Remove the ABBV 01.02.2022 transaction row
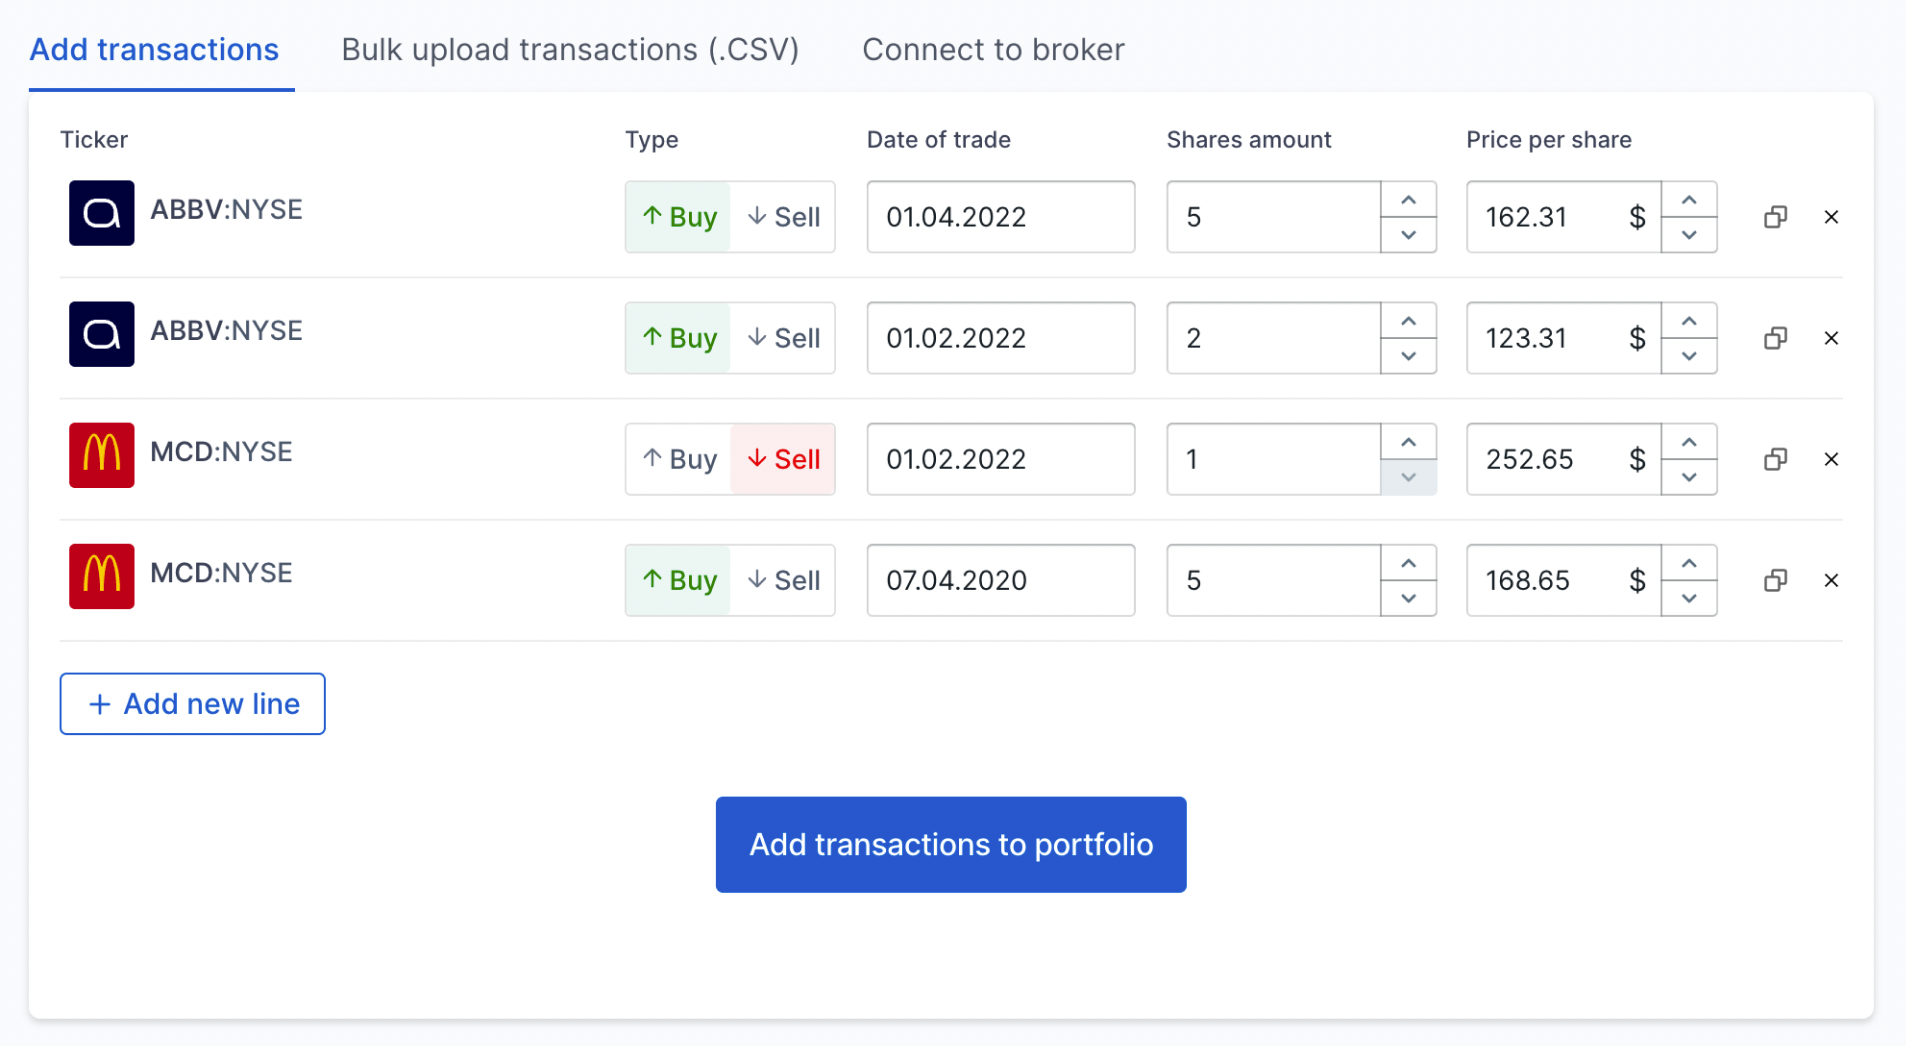The image size is (1906, 1046). coord(1831,338)
